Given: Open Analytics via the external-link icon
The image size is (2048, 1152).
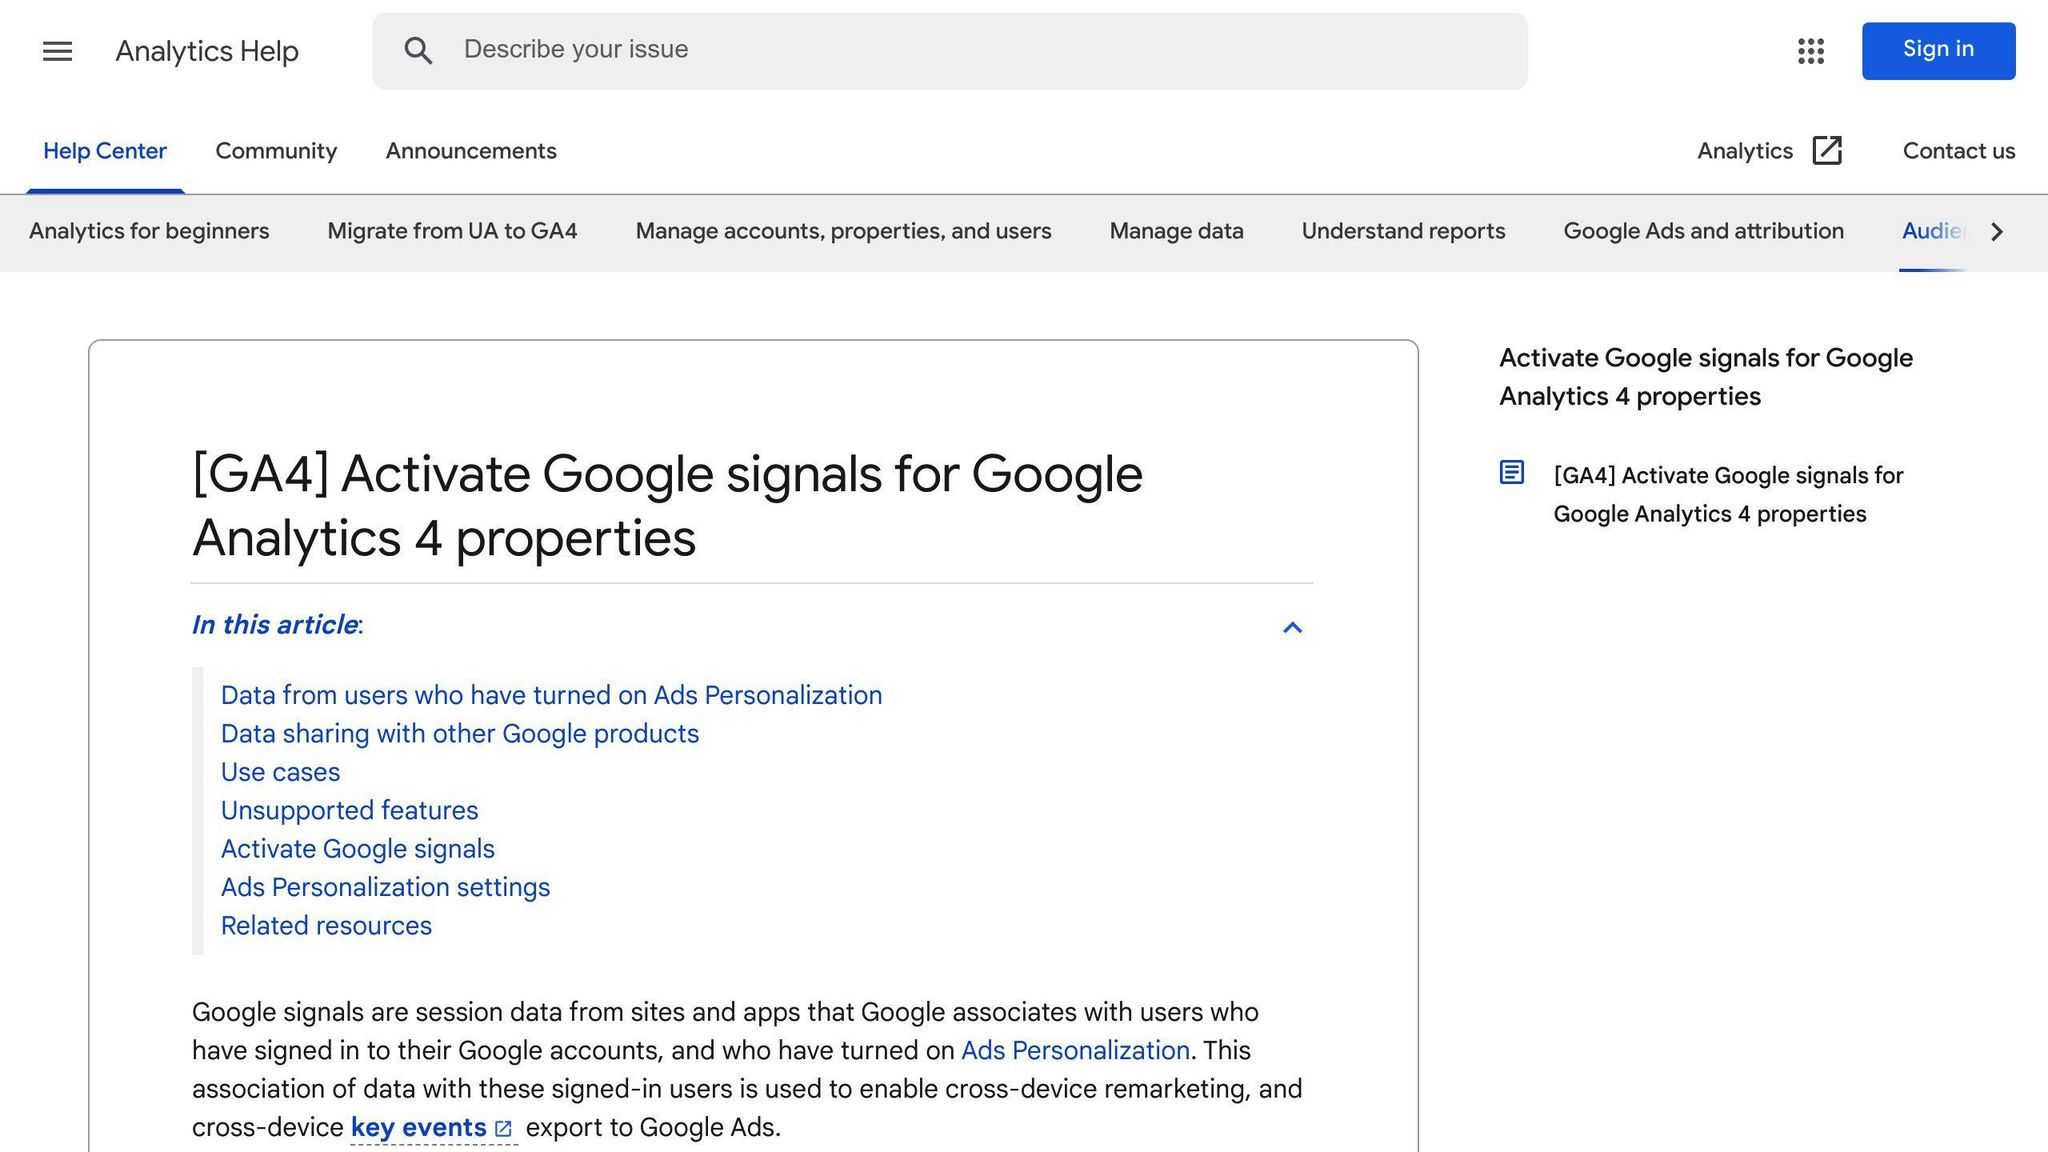Looking at the screenshot, I should click(1828, 150).
